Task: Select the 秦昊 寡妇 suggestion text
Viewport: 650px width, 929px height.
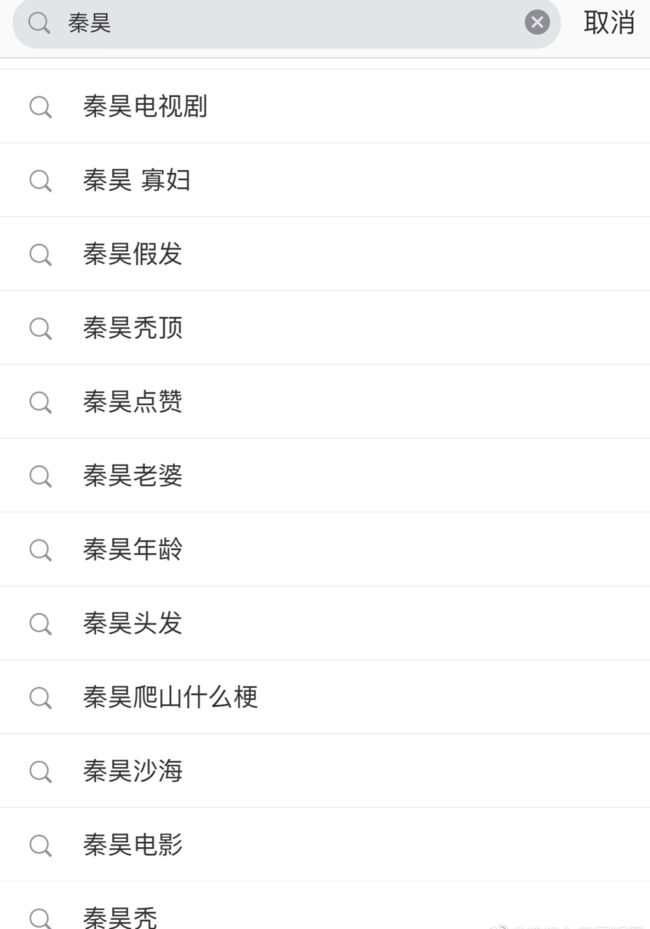Action: [137, 180]
